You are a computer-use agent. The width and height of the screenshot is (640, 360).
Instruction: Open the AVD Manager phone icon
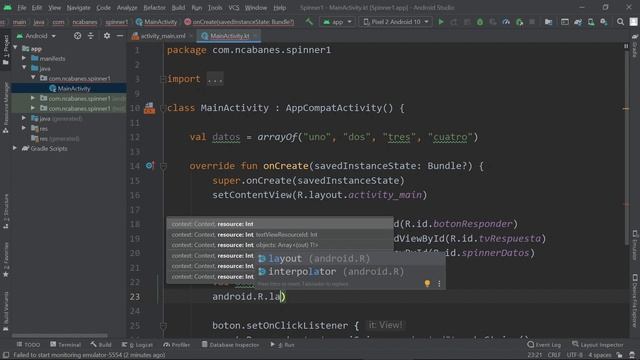591,22
